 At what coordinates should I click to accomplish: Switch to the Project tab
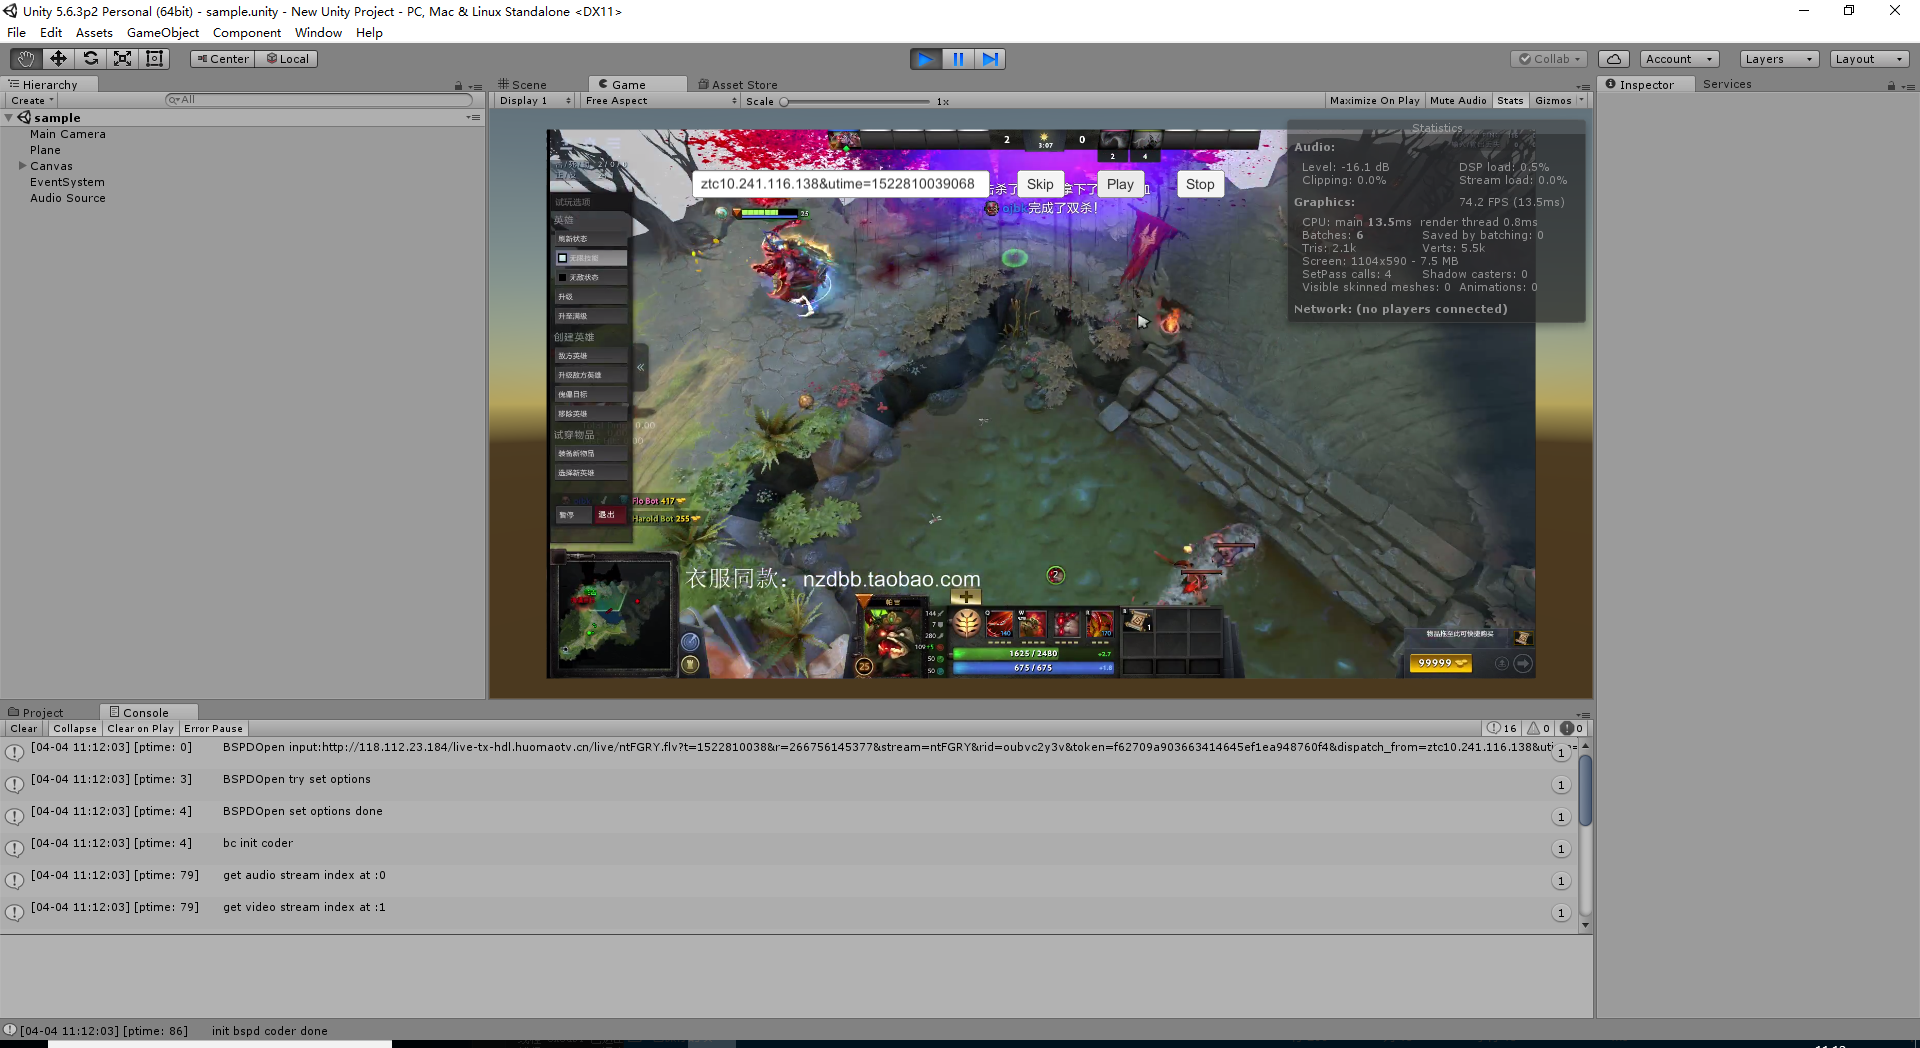(x=36, y=713)
